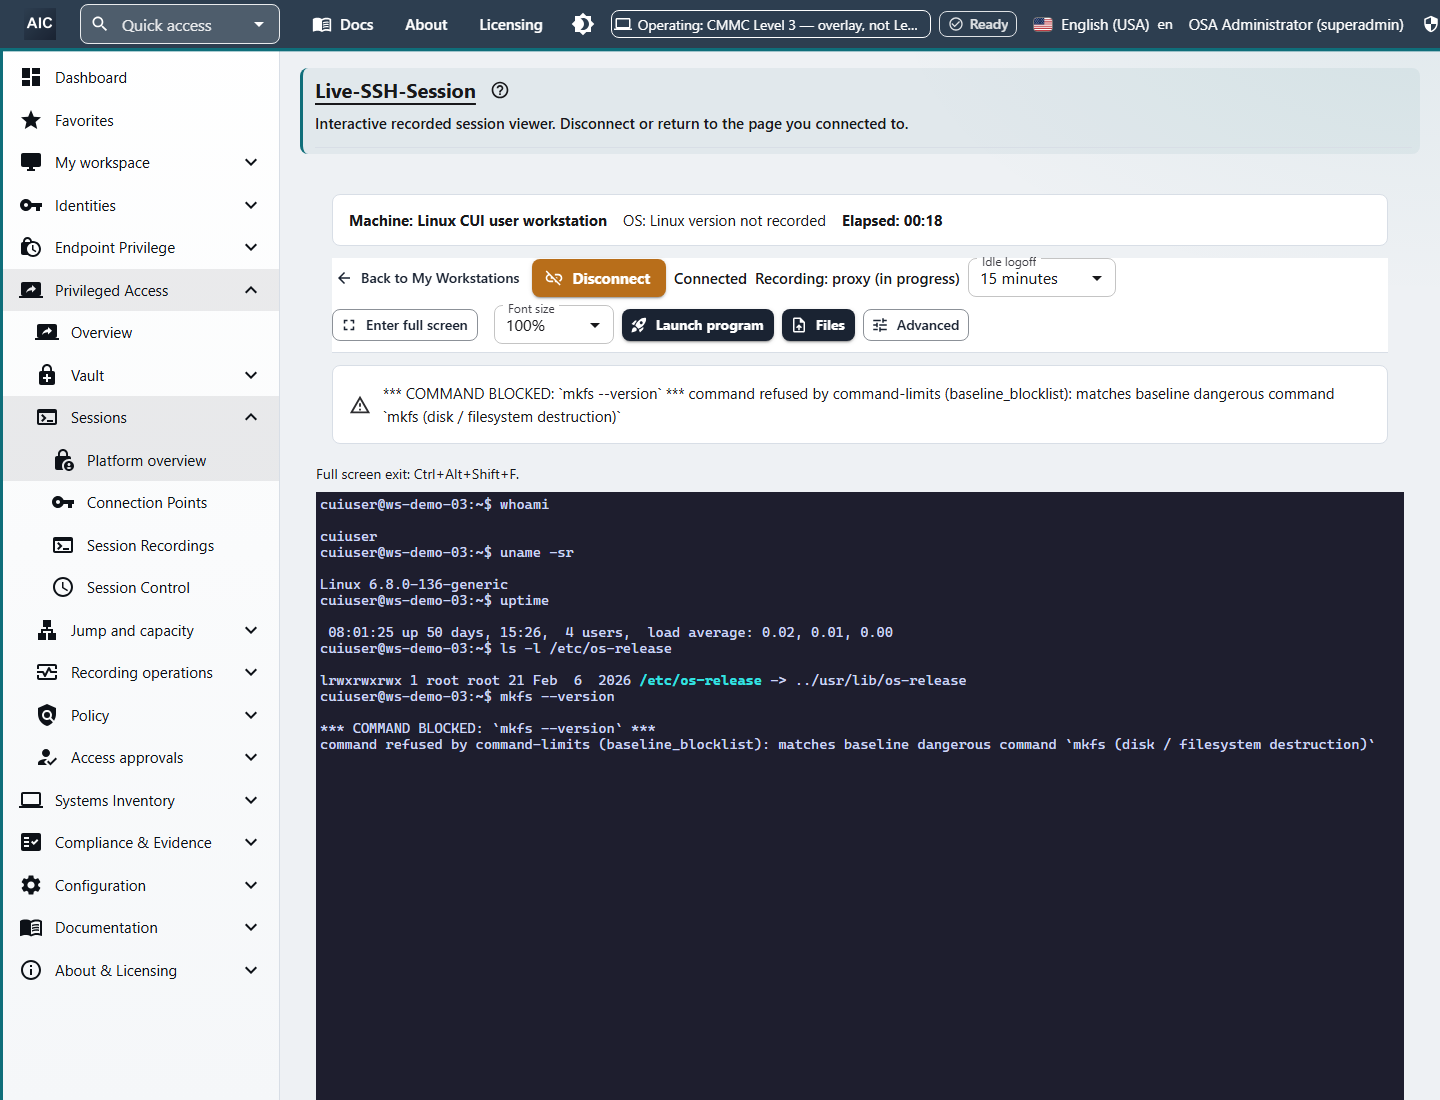
Task: Open the Files button
Action: click(x=818, y=325)
